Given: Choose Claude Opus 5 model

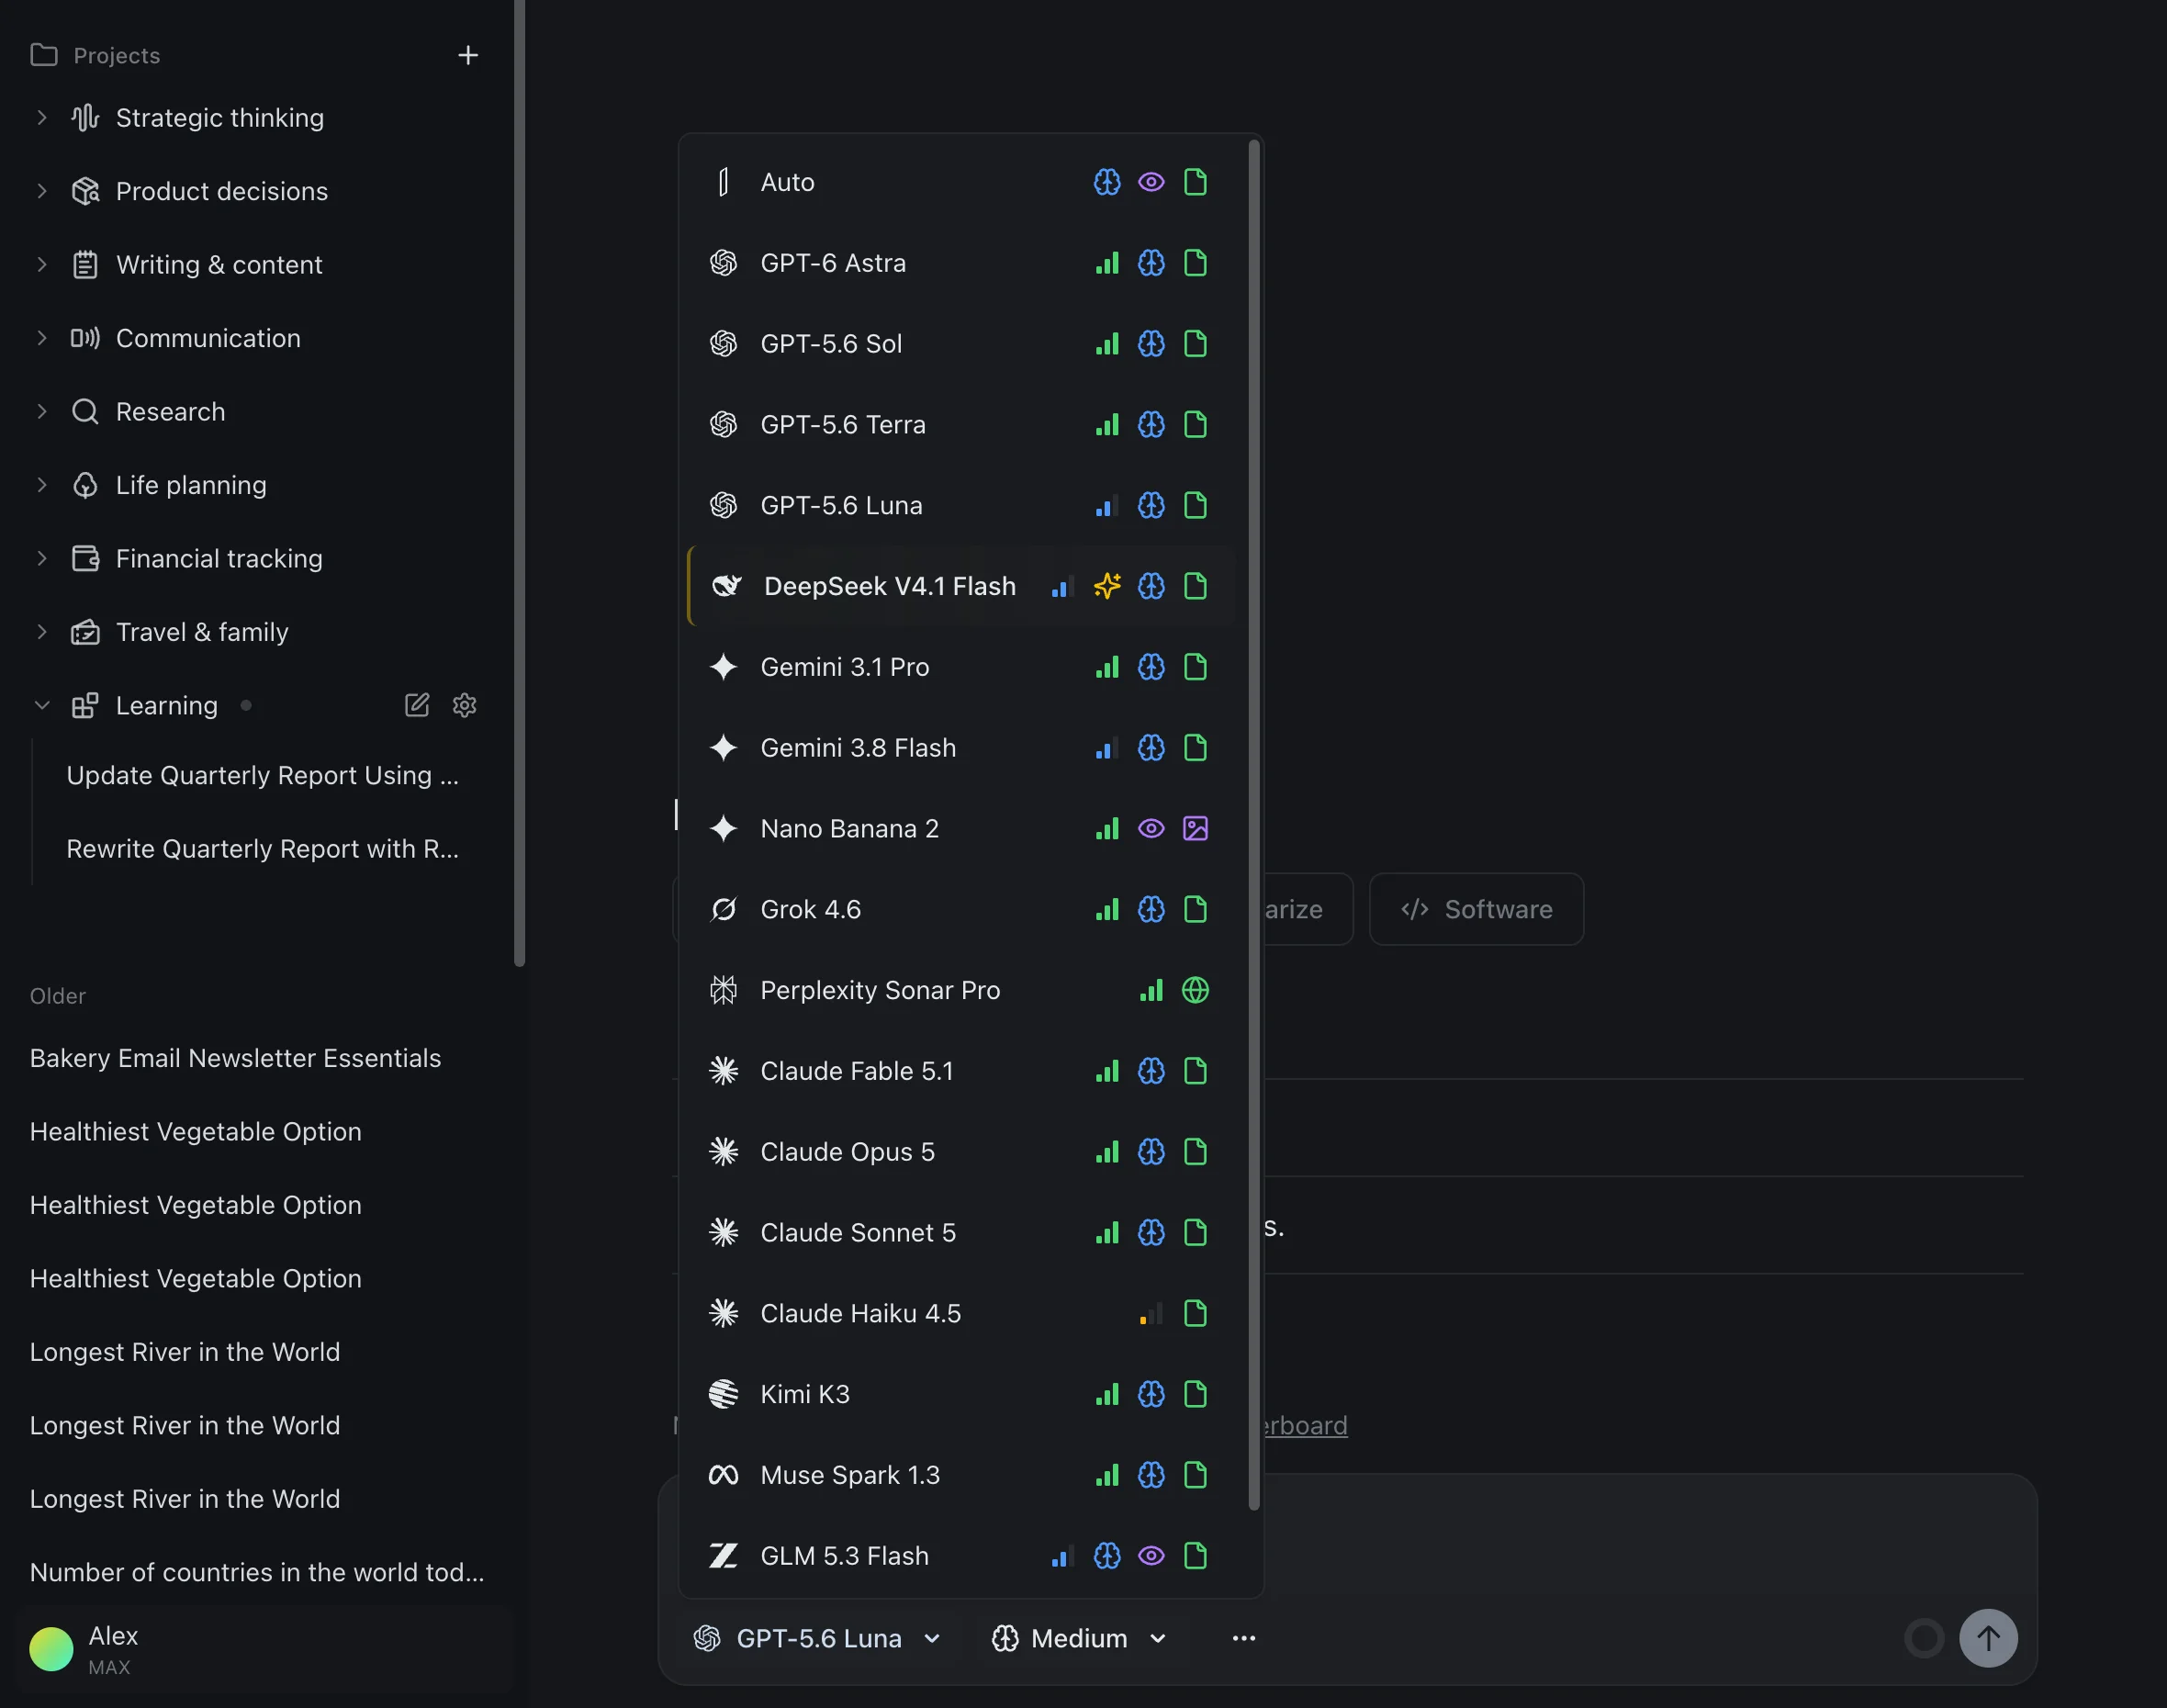Looking at the screenshot, I should pos(962,1152).
